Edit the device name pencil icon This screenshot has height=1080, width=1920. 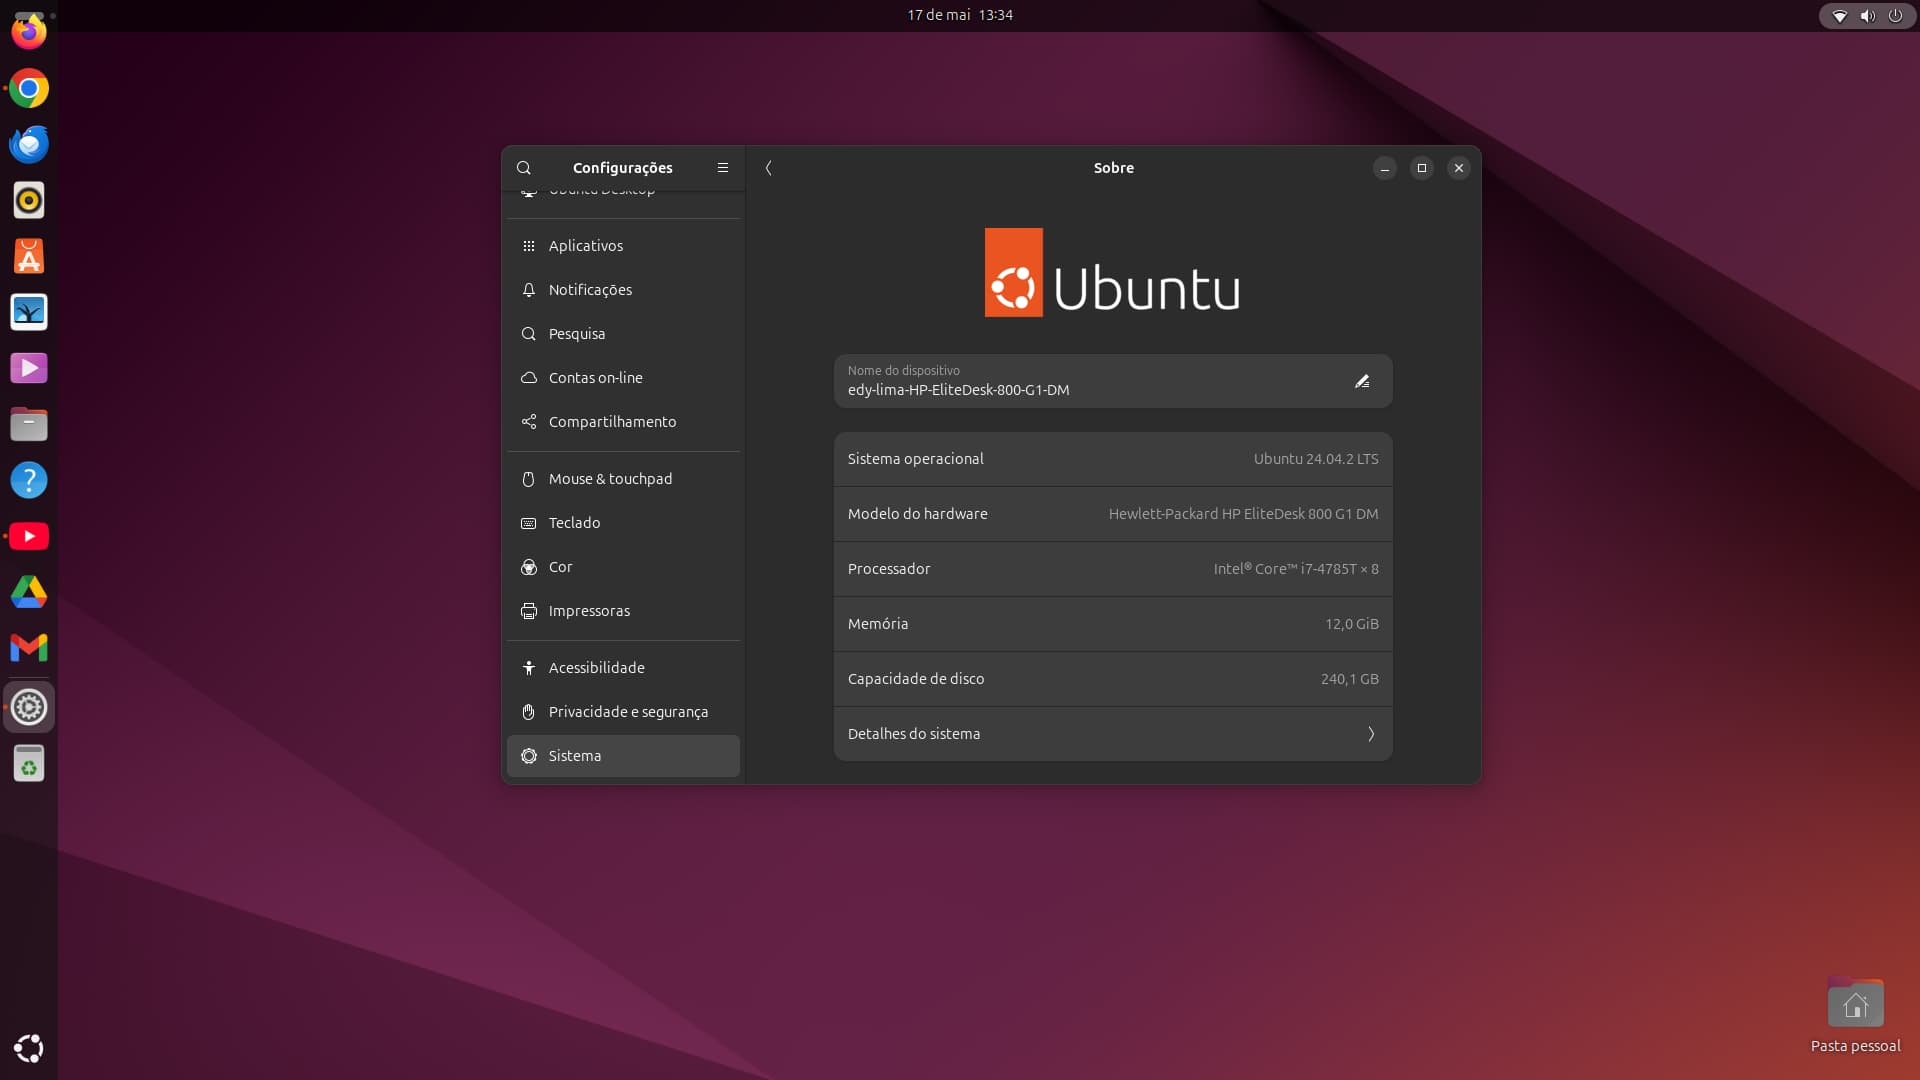[x=1362, y=381]
